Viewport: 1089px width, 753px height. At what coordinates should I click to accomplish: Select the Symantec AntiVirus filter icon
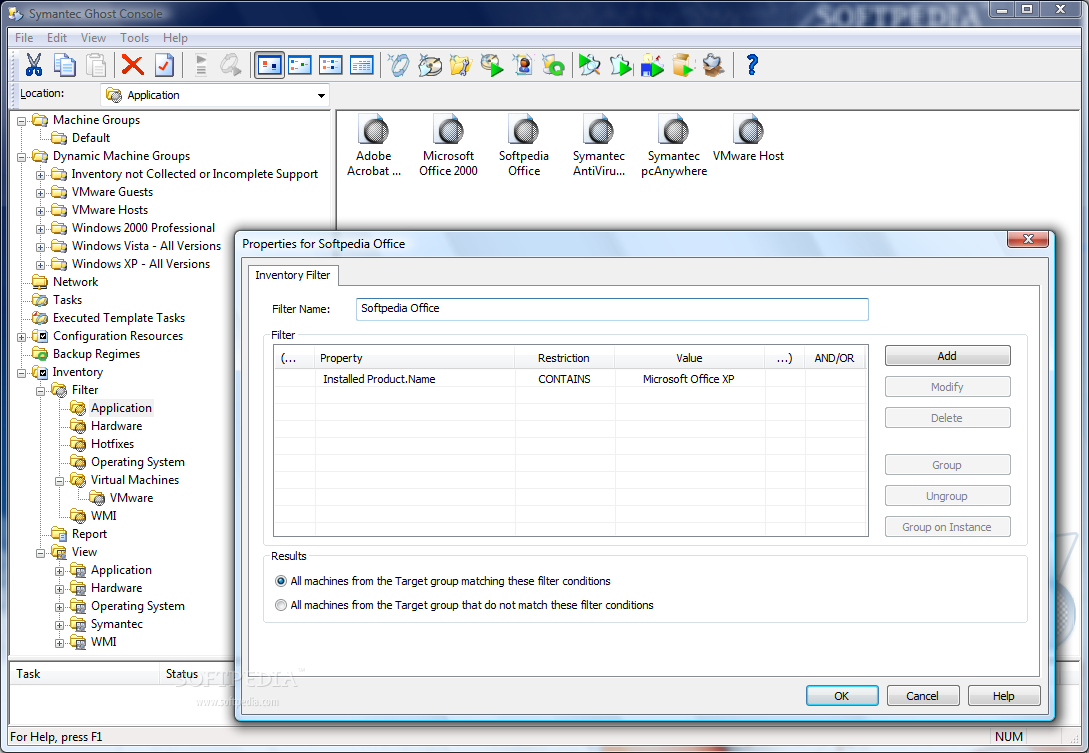click(x=599, y=146)
